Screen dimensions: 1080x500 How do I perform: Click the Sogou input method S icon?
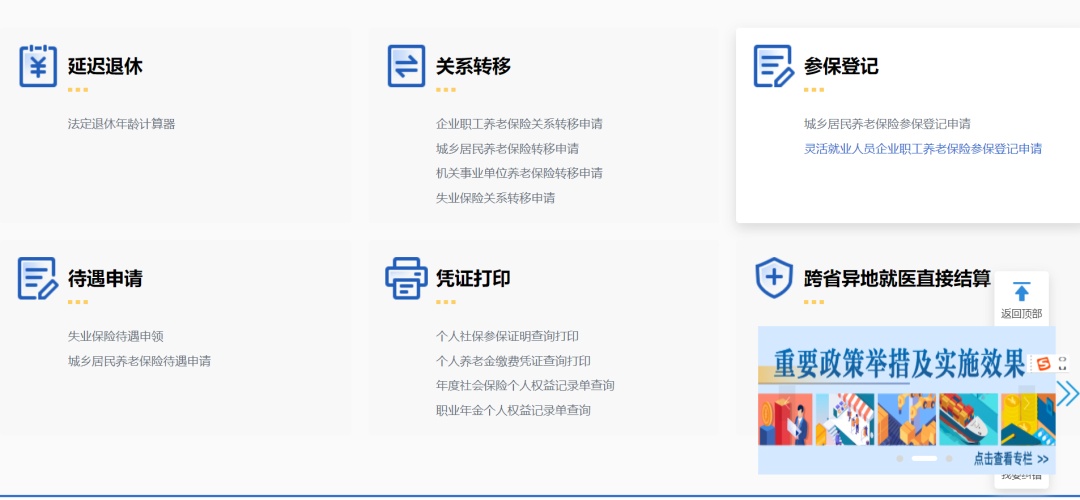(1043, 364)
